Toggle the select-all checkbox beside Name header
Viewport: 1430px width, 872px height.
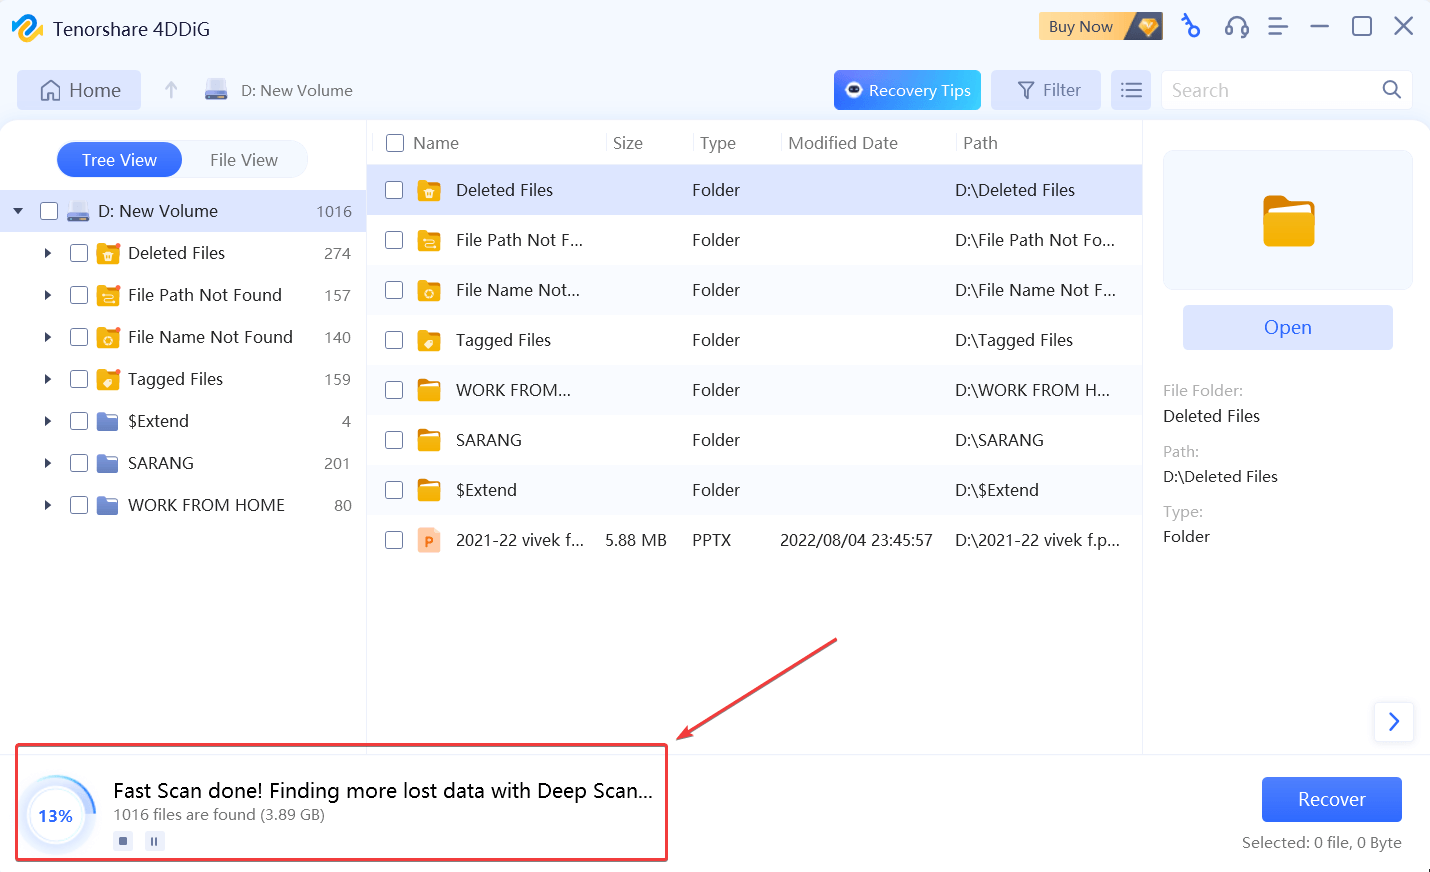[x=395, y=143]
